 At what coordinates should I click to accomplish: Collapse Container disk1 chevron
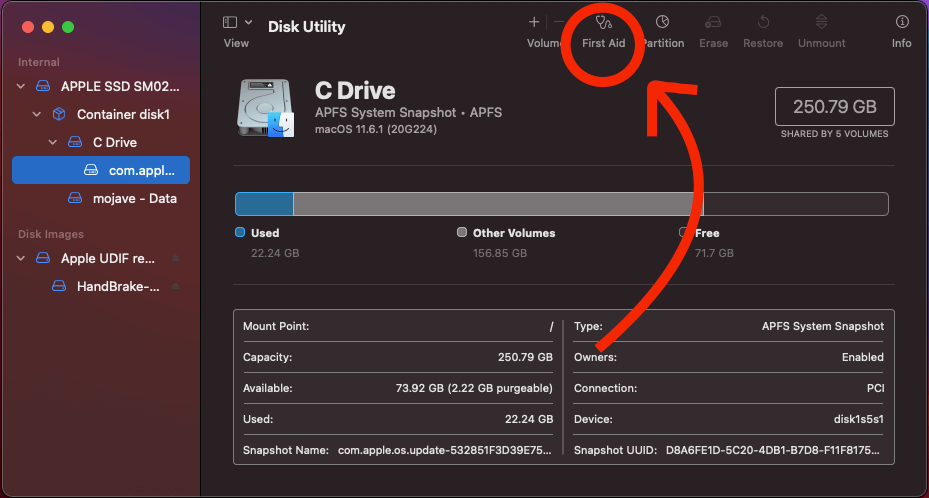click(37, 114)
